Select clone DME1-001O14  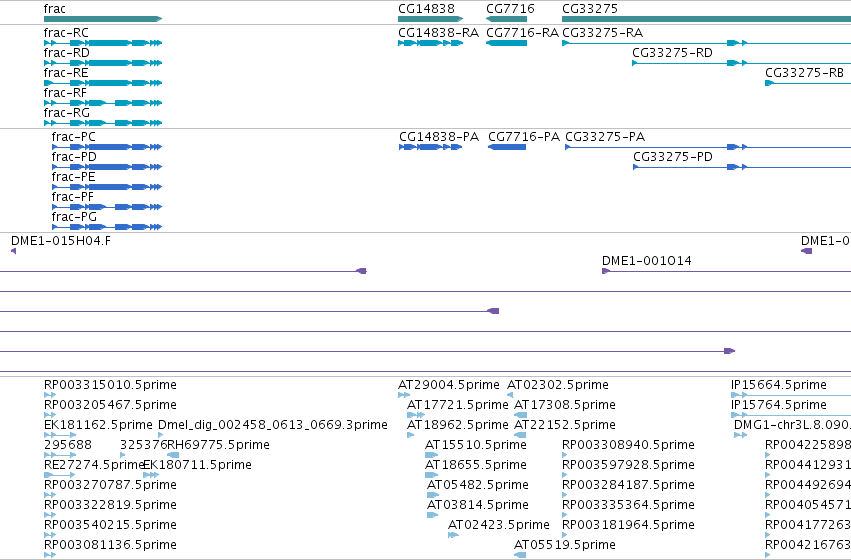tap(726, 271)
